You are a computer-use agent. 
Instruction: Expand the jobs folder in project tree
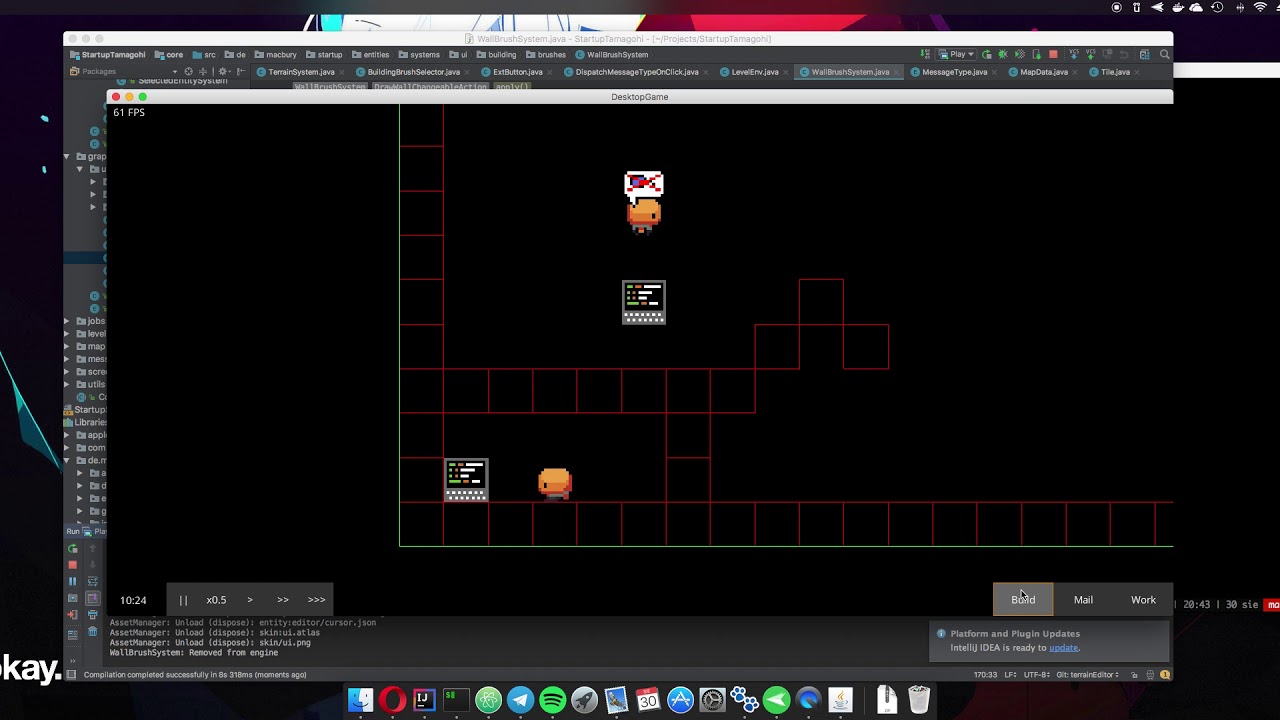pos(68,321)
